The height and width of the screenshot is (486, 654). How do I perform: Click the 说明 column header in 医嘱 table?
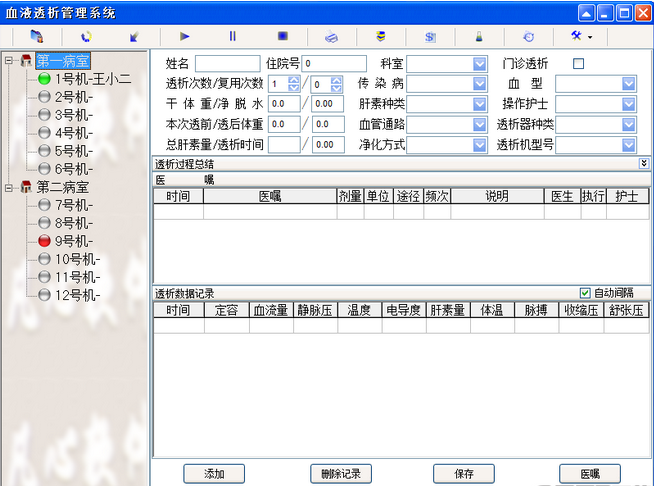coord(497,196)
